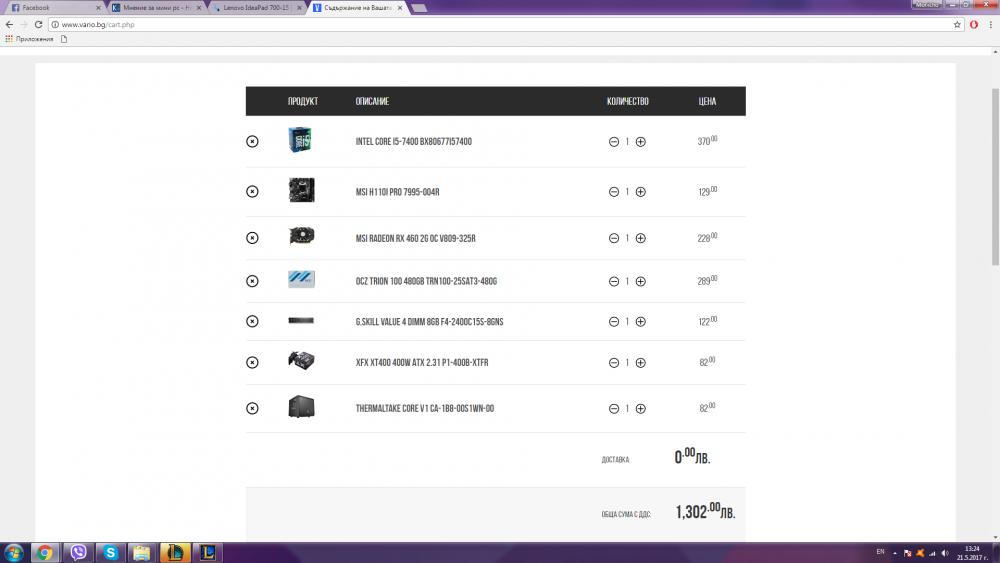Image resolution: width=1000 pixels, height=563 pixels.
Task: Decrease quantity of MSI Radeon RX 460
Action: (614, 238)
